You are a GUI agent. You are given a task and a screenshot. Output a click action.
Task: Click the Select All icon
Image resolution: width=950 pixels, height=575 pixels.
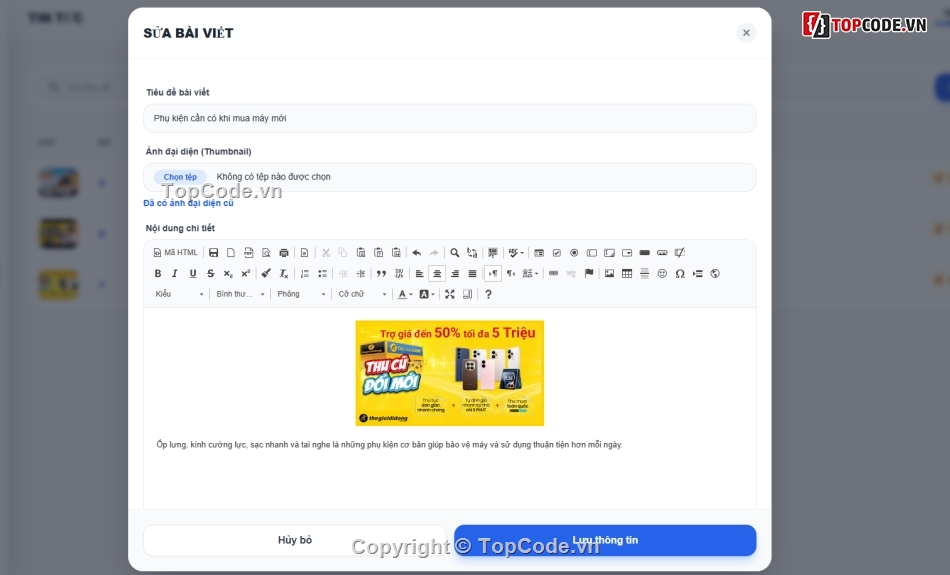[493, 253]
